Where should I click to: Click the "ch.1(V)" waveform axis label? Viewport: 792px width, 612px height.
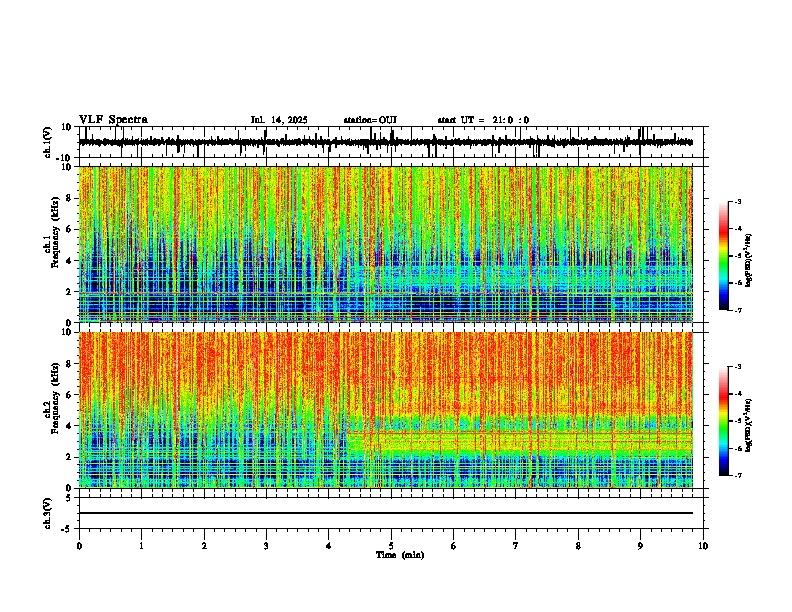pyautogui.click(x=49, y=142)
